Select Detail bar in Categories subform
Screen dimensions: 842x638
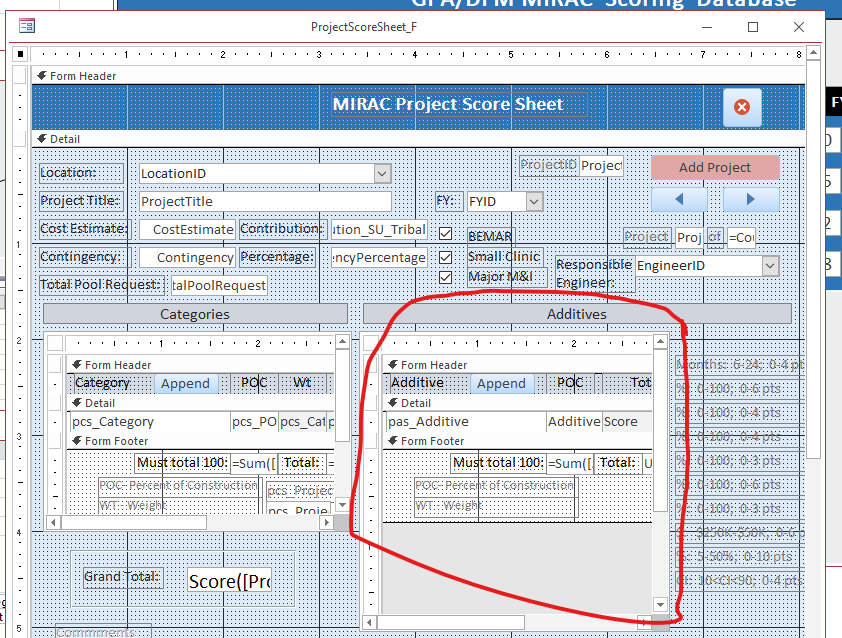(x=200, y=403)
